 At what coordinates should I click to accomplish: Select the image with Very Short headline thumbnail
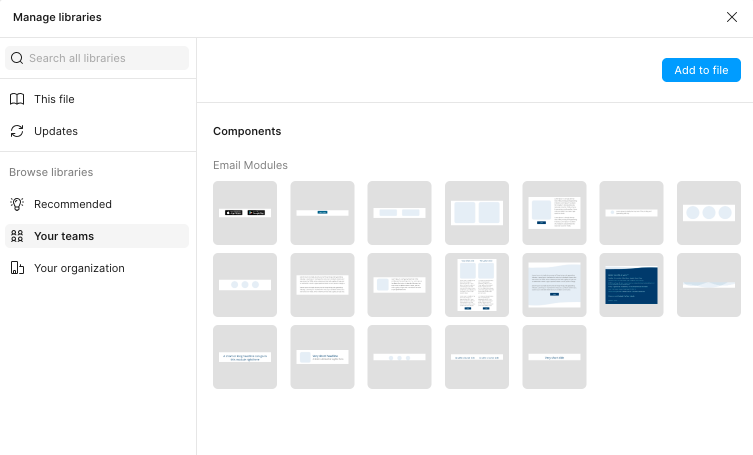pos(322,357)
